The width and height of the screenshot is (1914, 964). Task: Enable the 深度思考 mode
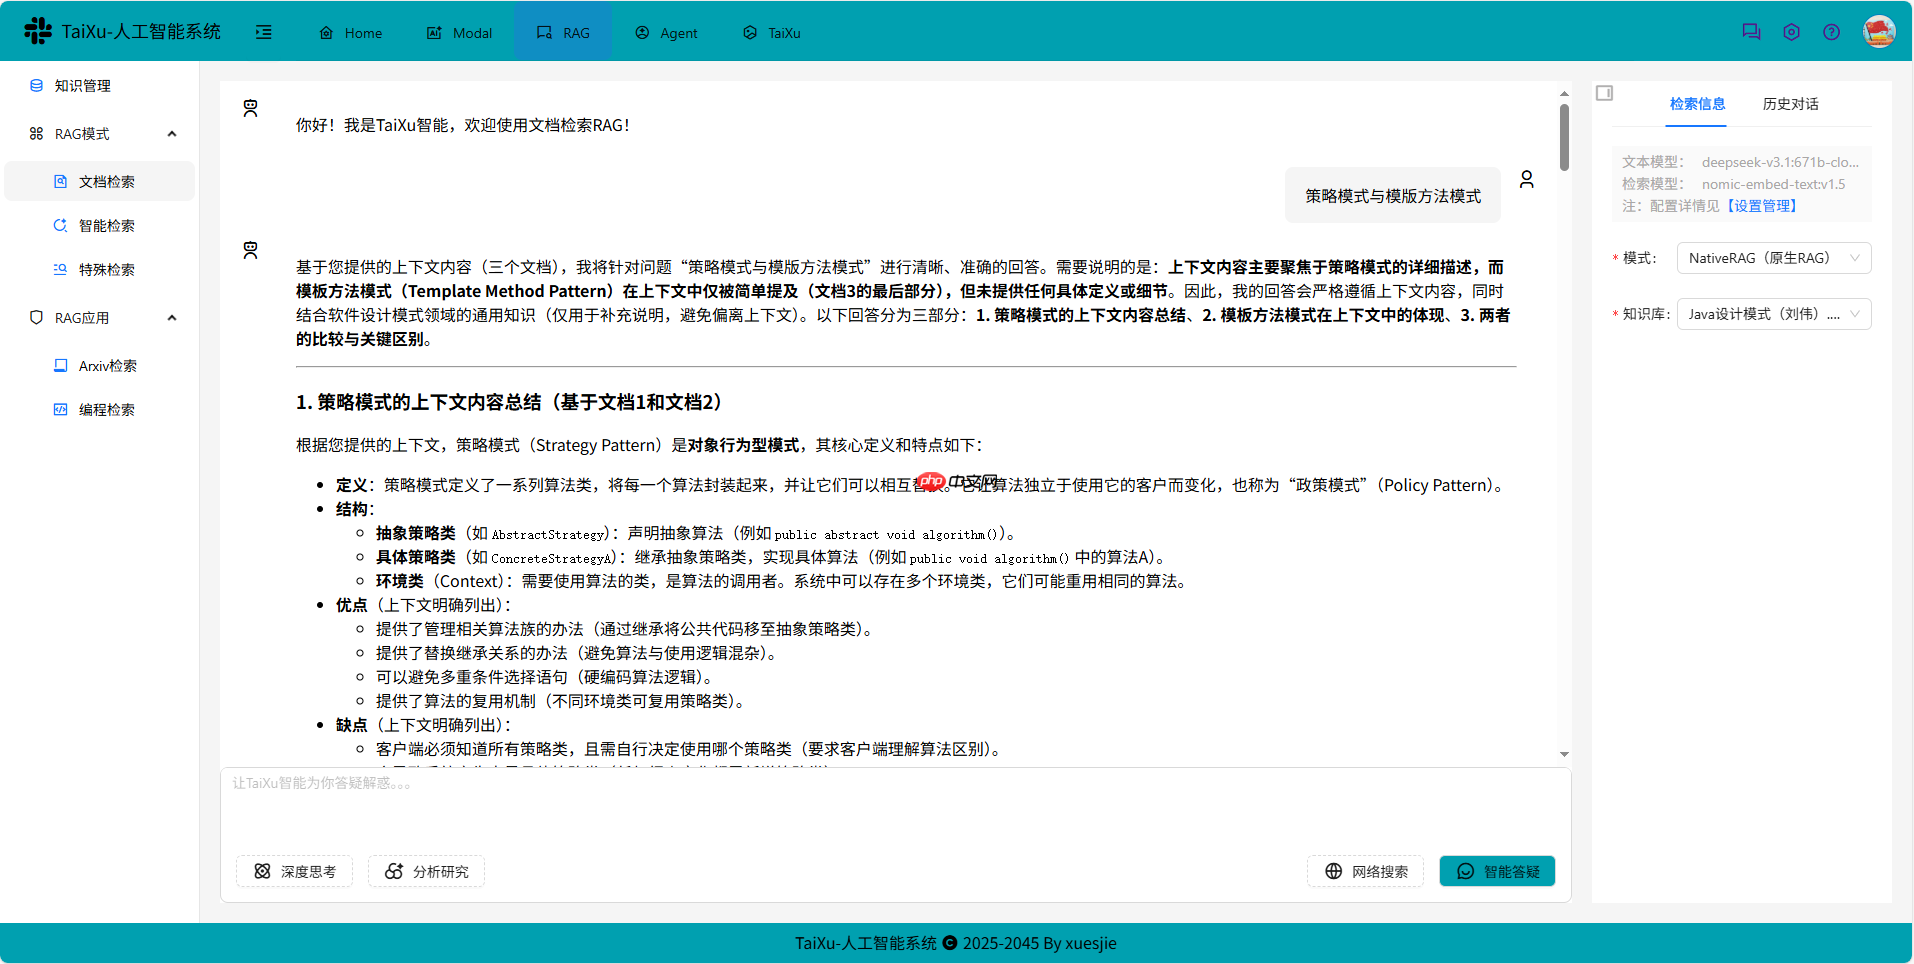(294, 871)
